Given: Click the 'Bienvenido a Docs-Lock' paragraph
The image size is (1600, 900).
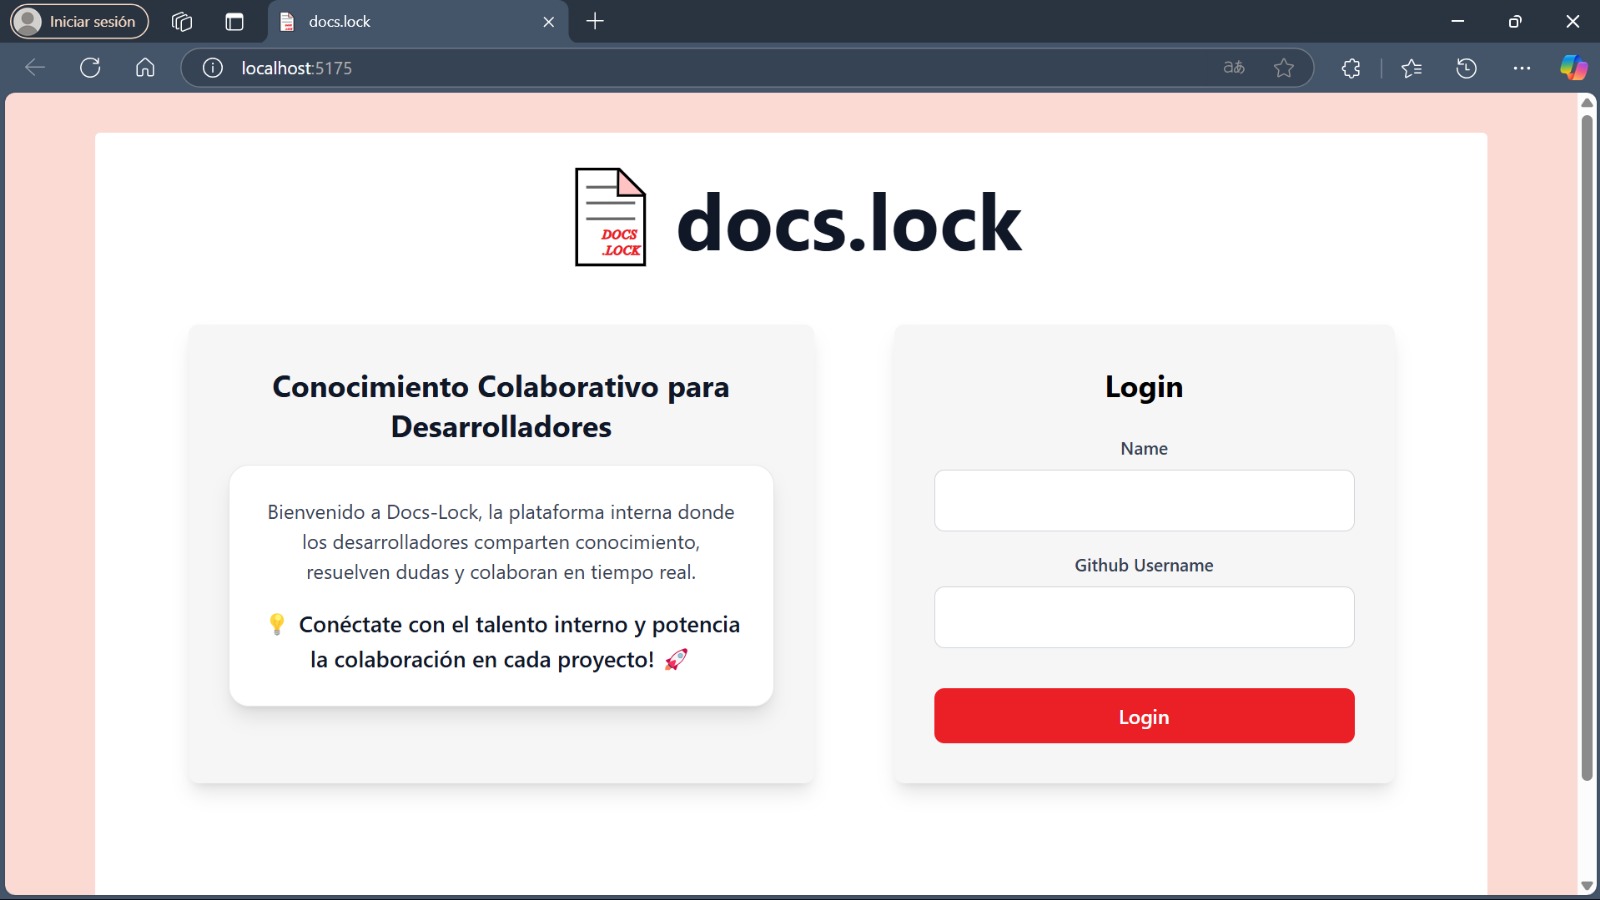Looking at the screenshot, I should click(501, 542).
